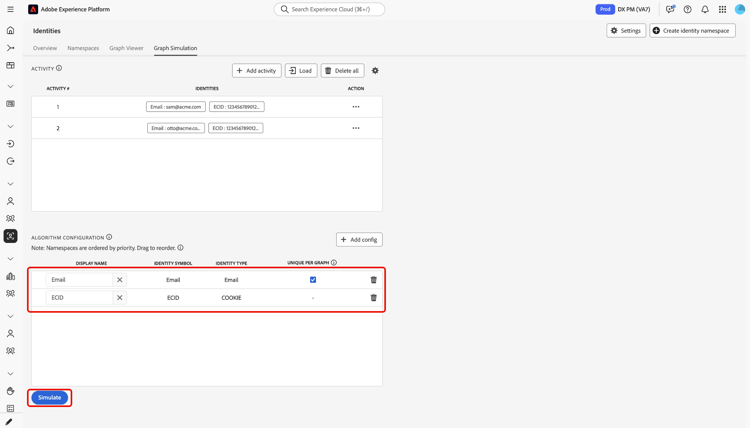Click the Email display name field
Screen dimensions: 750x428
coord(79,280)
